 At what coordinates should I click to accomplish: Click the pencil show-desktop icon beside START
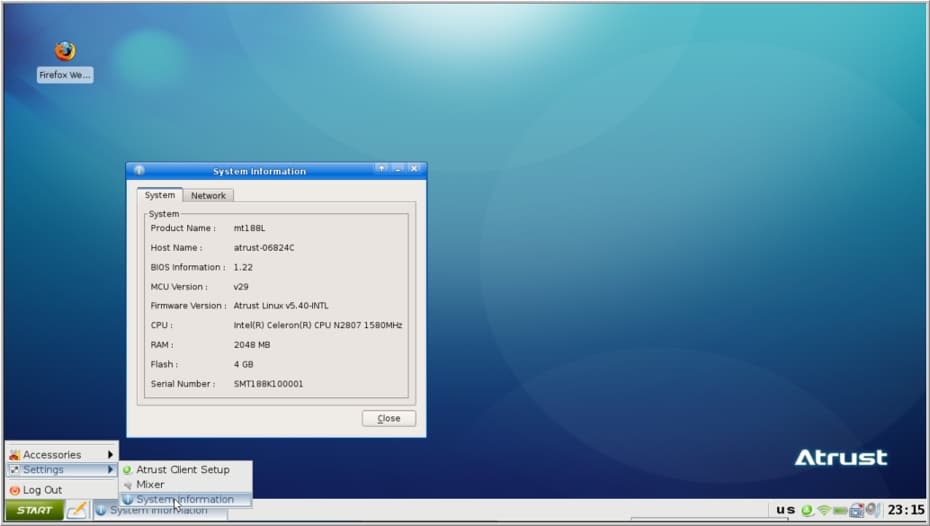point(77,510)
